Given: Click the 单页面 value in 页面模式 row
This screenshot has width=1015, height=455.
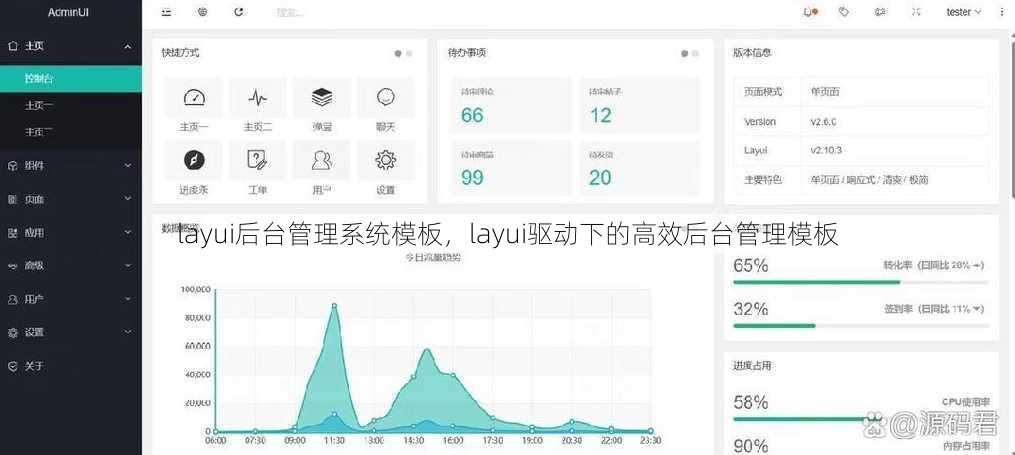Looking at the screenshot, I should pyautogui.click(x=825, y=92).
